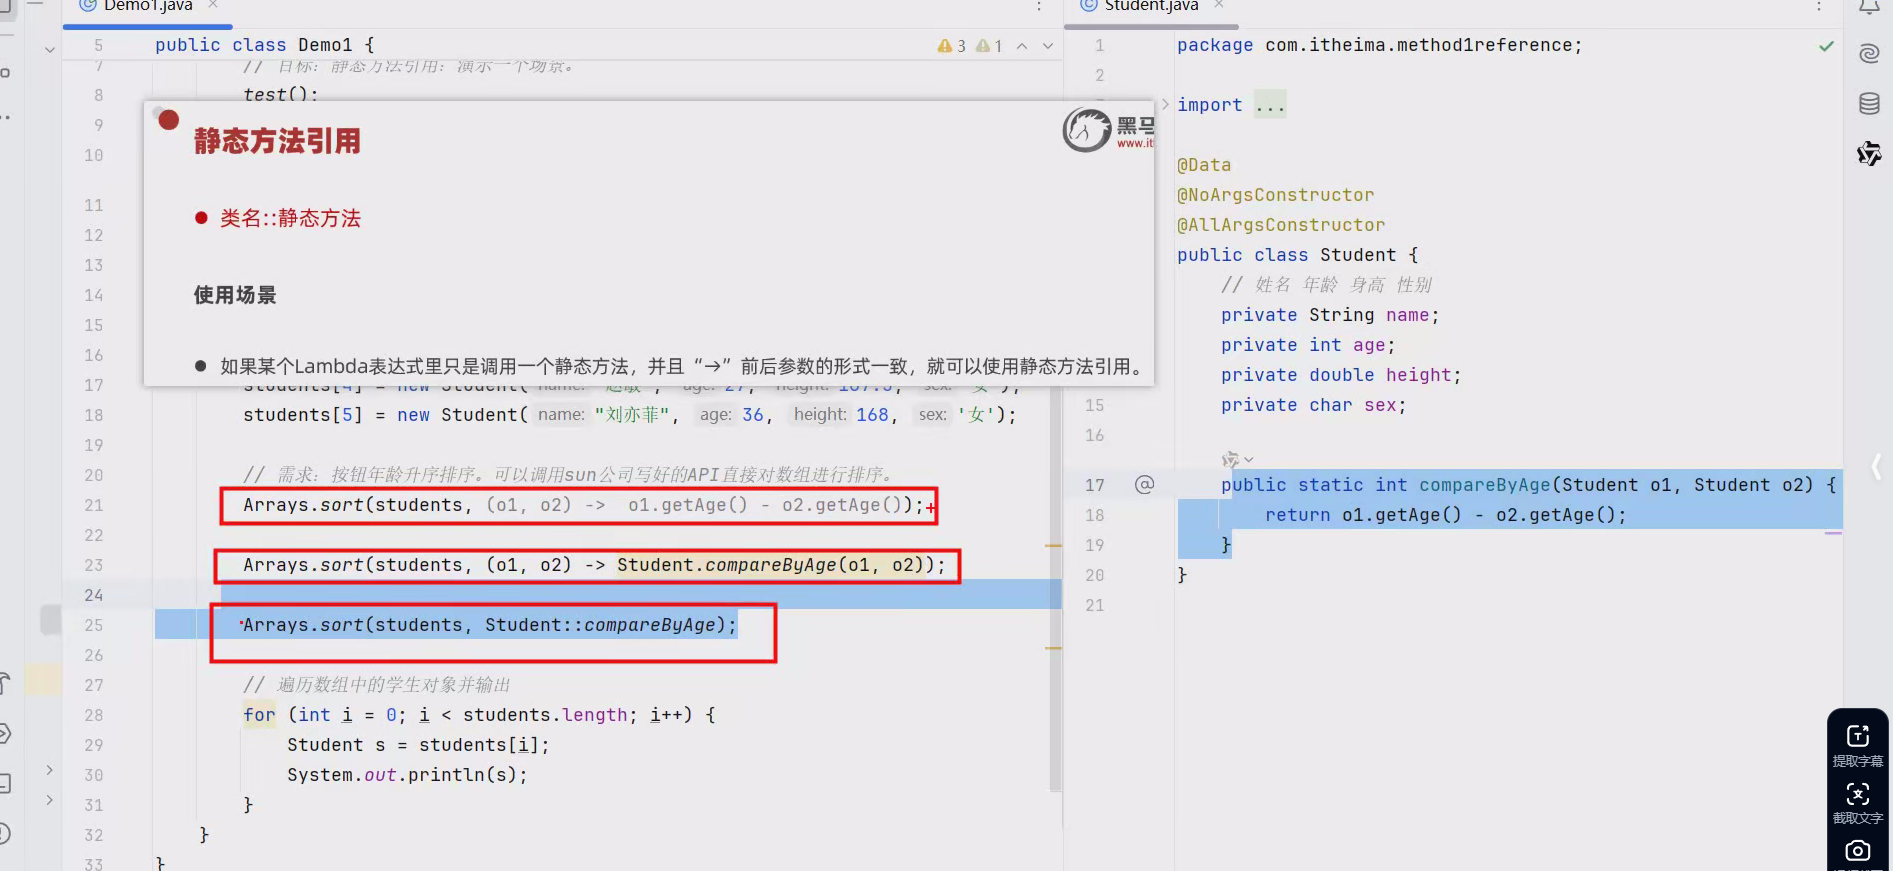Close the Student.java tab
Screen dimensions: 1893x871
(x=1218, y=5)
